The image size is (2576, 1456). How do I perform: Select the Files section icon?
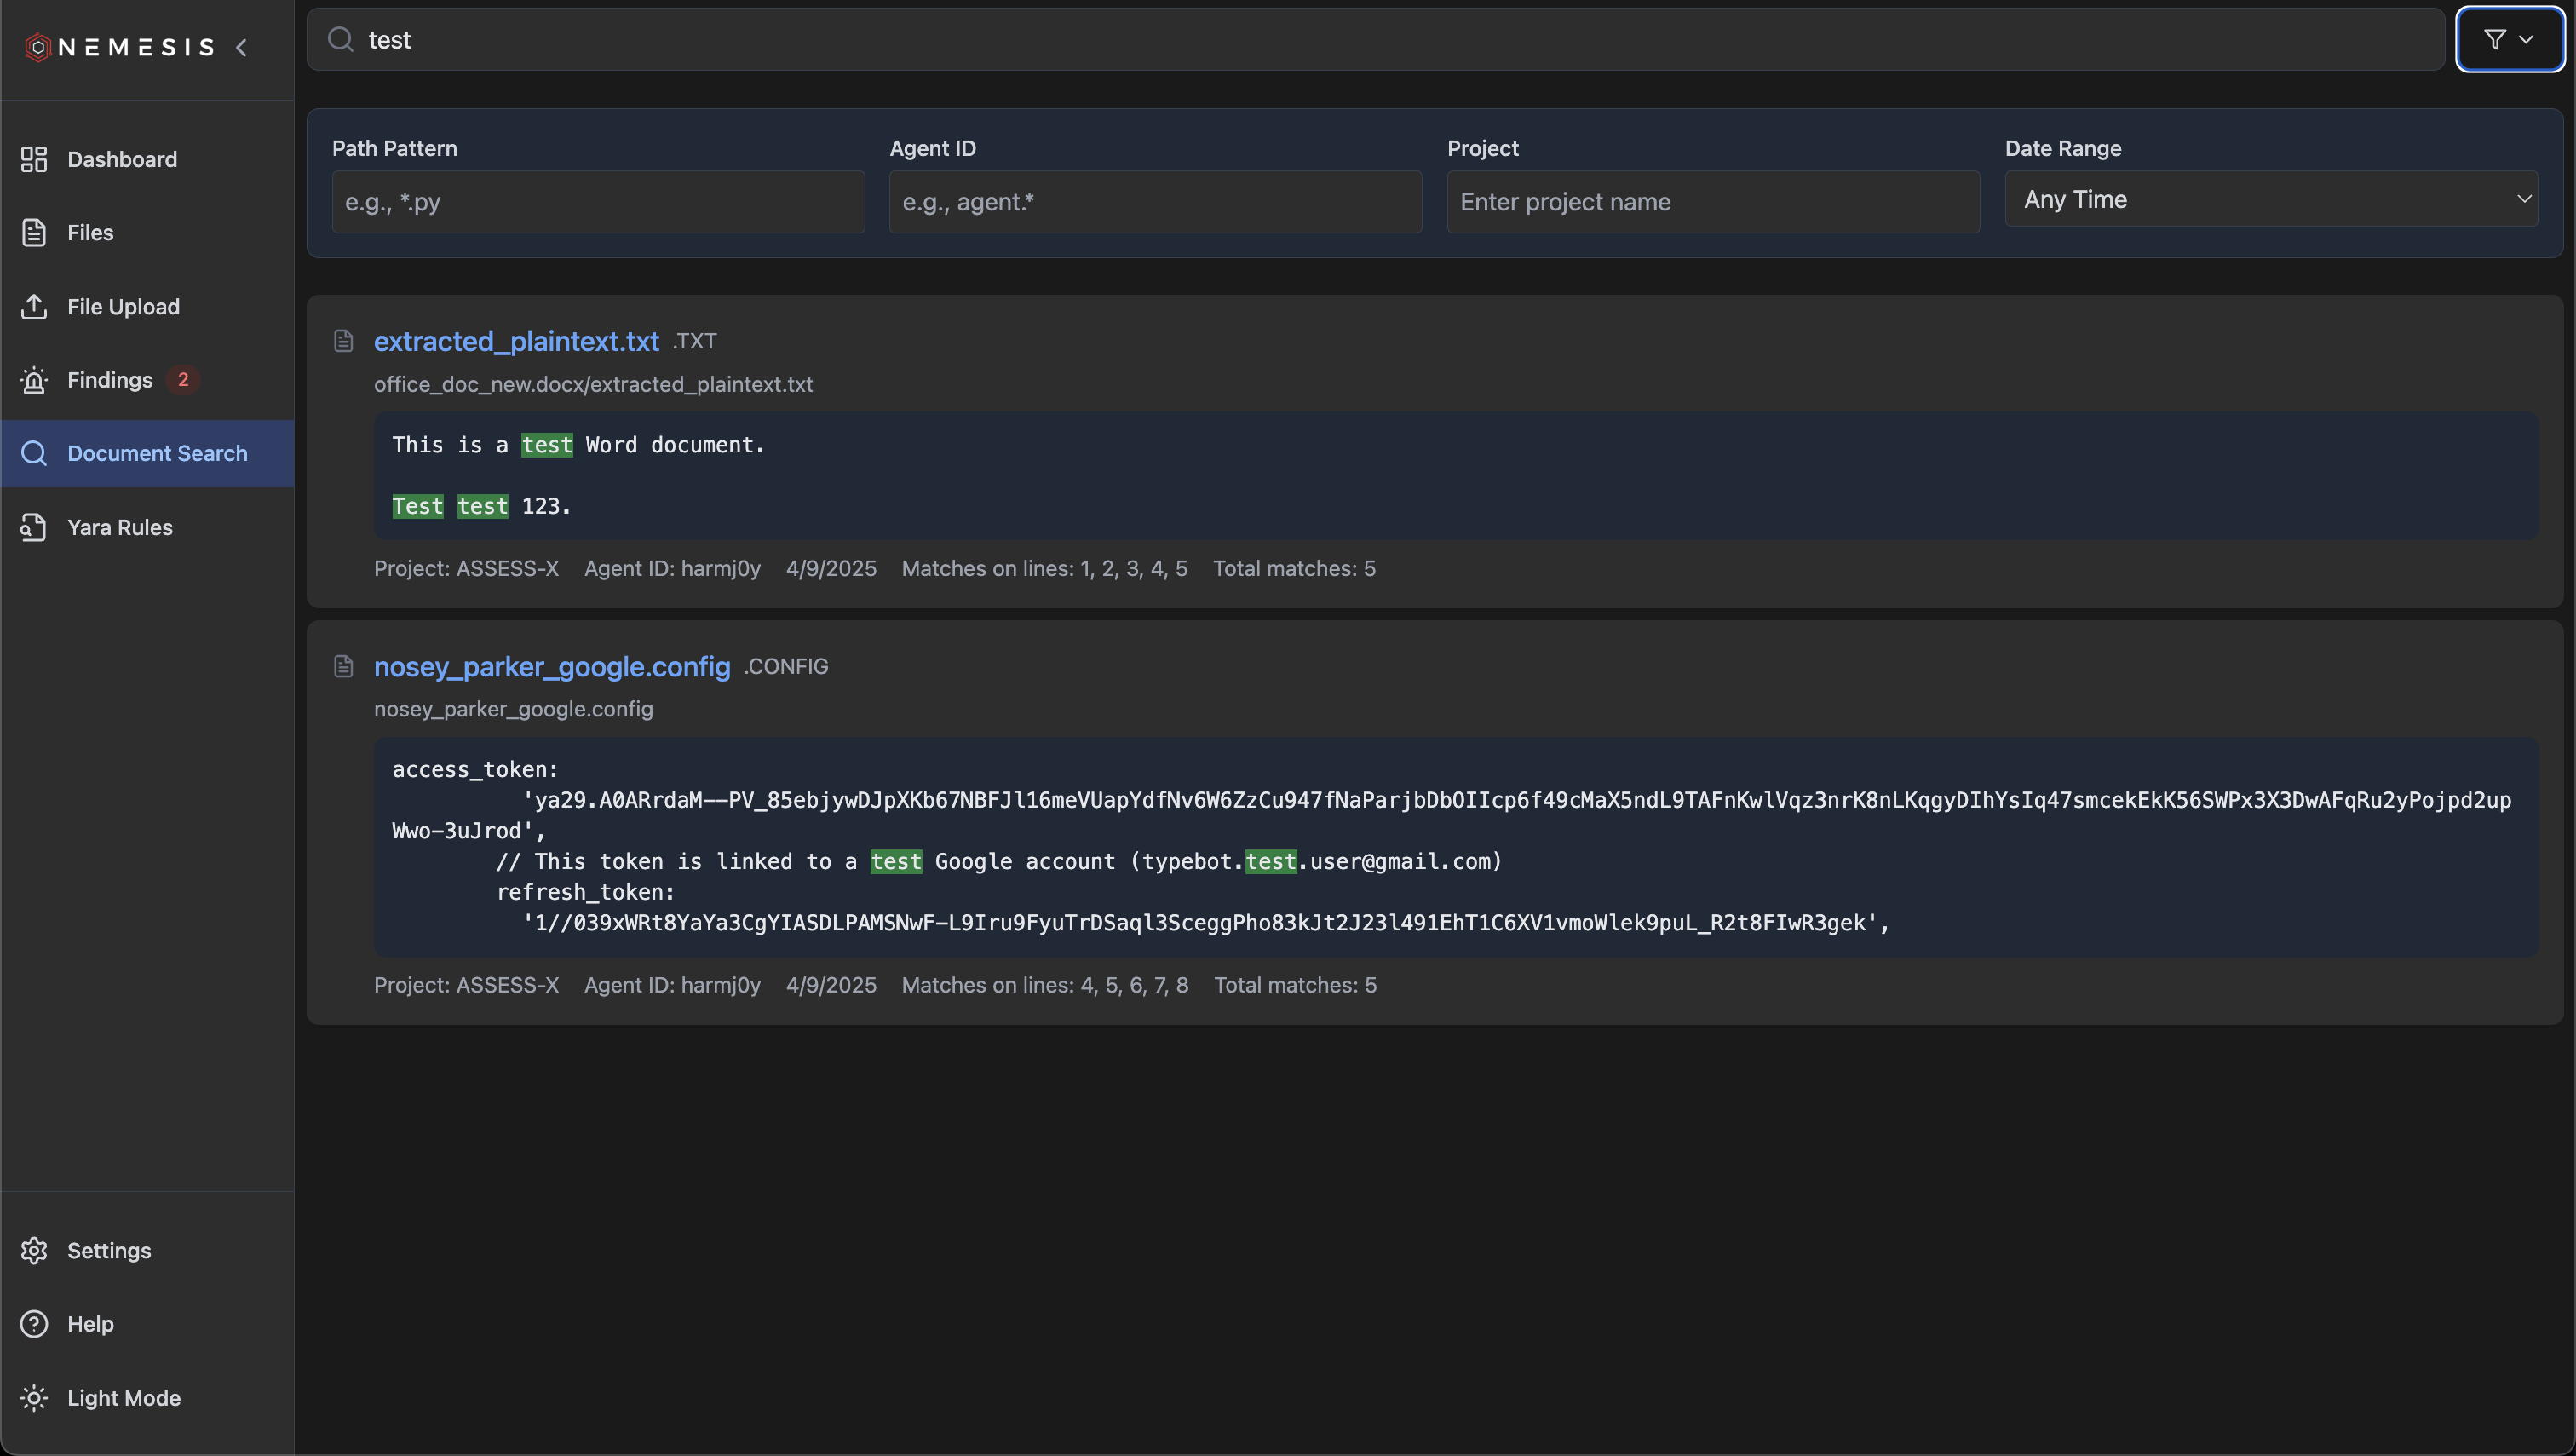pyautogui.click(x=34, y=232)
